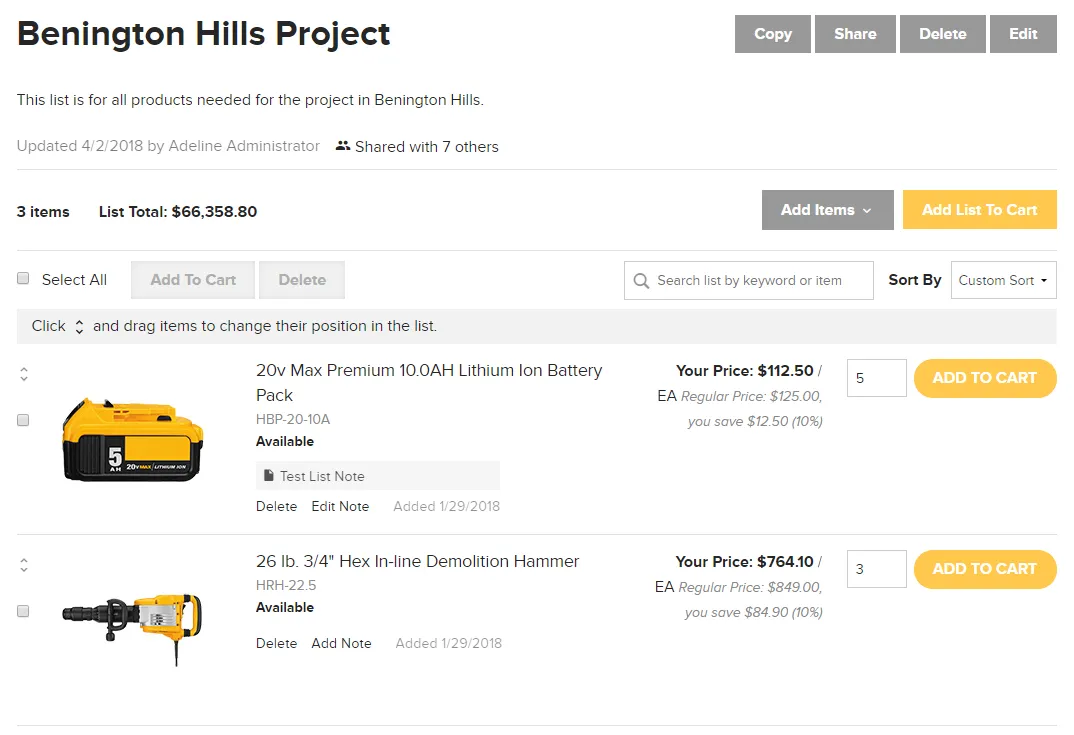Click Add Note under the demolition hammer
Screen dimensions: 1074x735
click(341, 643)
